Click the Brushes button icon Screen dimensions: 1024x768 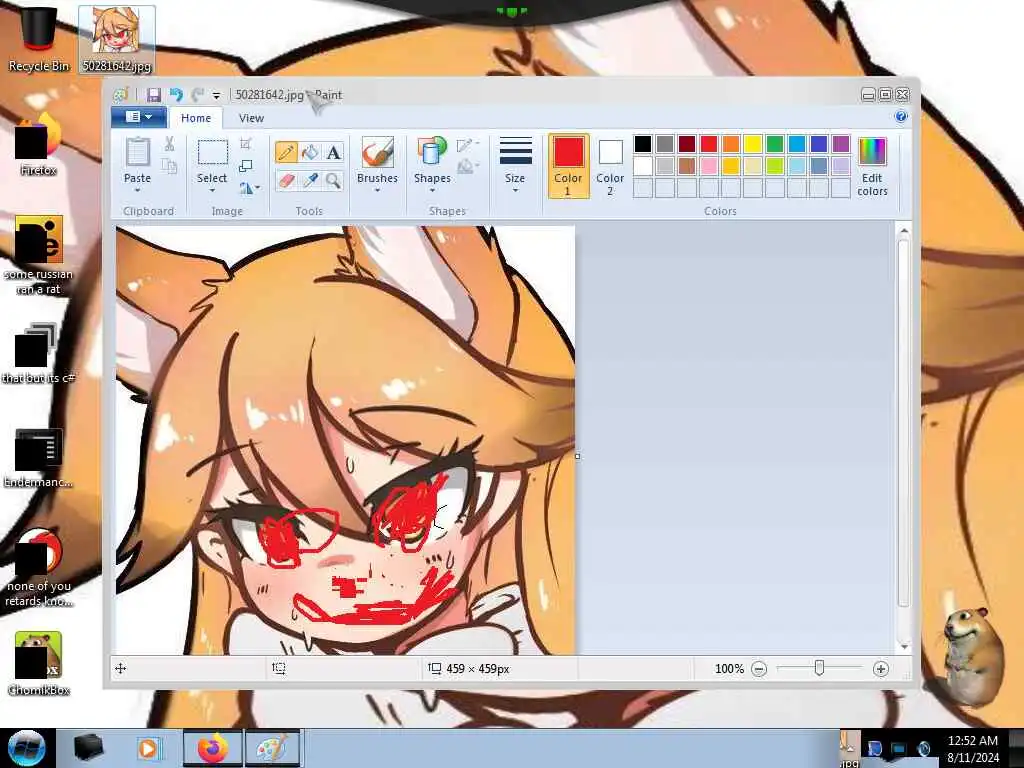tap(377, 153)
